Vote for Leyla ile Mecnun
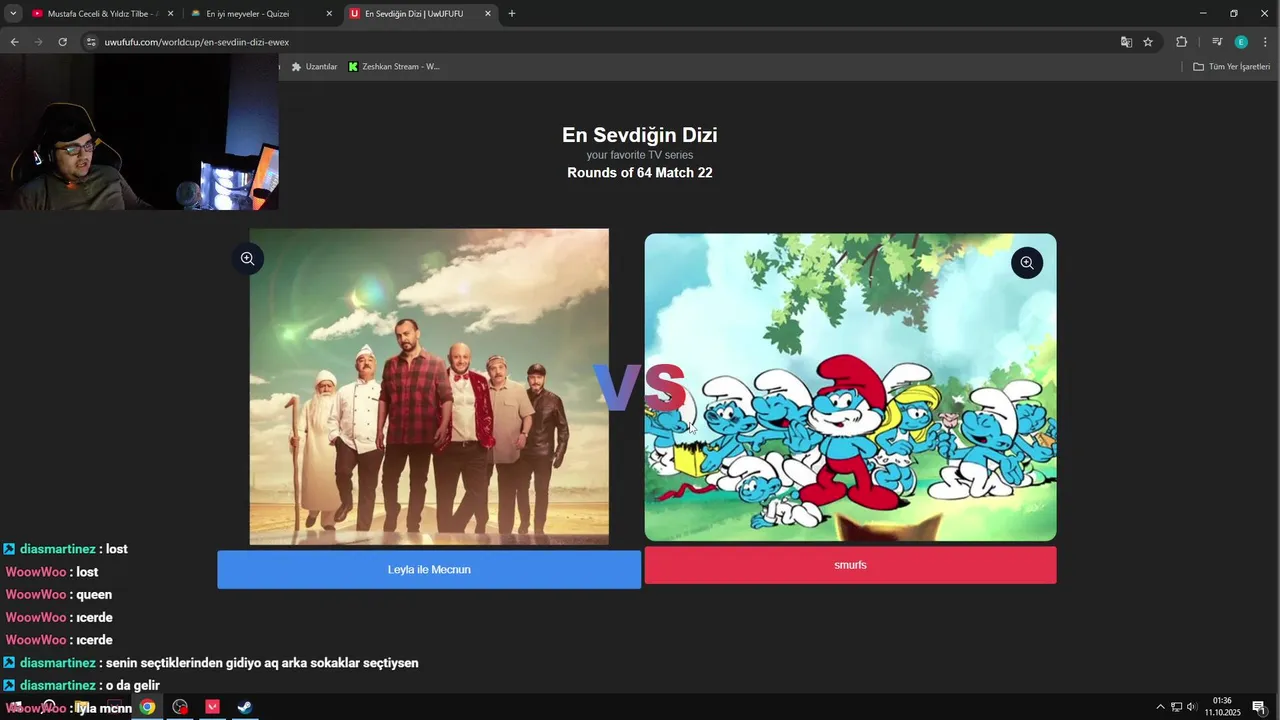This screenshot has height=720, width=1280. pos(429,569)
